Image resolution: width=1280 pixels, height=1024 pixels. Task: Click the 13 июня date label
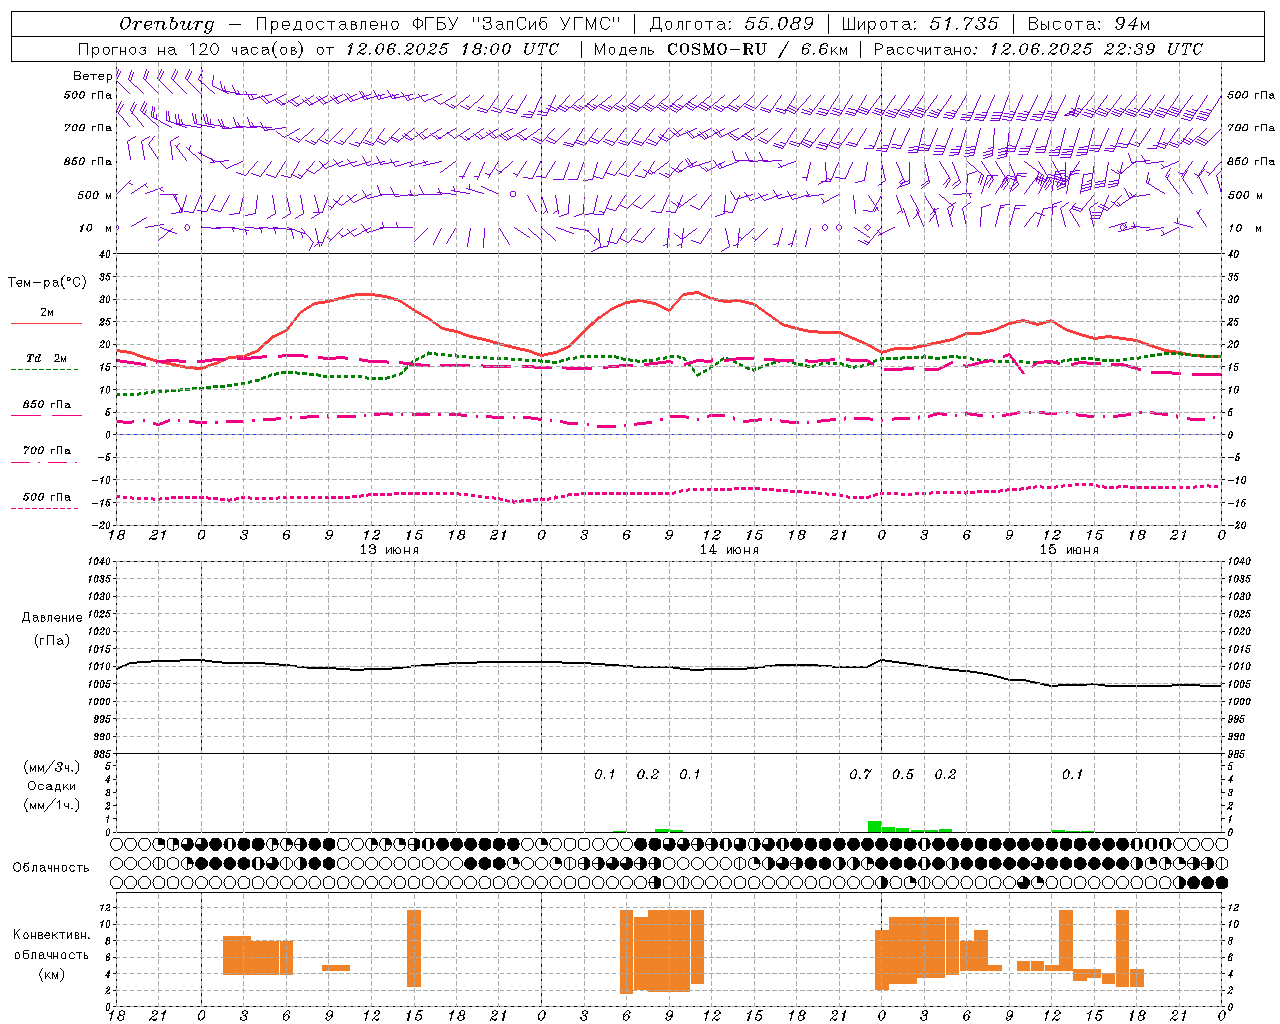tap(389, 550)
